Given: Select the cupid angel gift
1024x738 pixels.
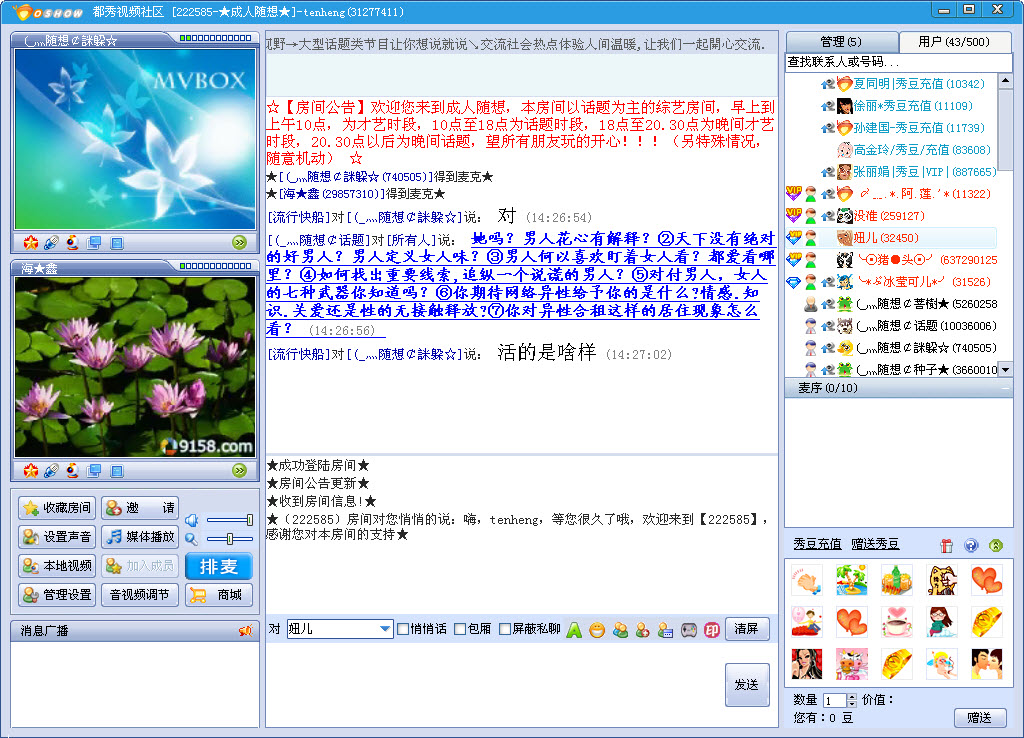Looking at the screenshot, I should (942, 664).
